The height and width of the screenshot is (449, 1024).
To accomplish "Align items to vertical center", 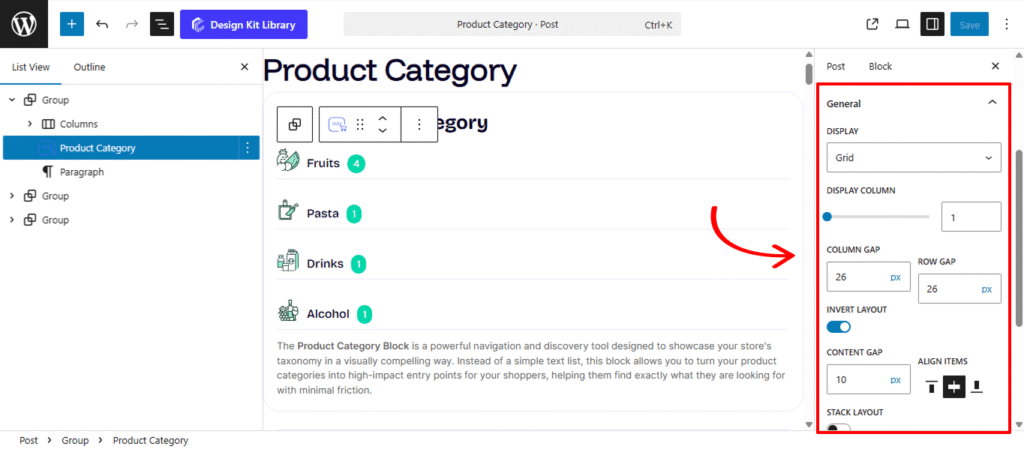I will pyautogui.click(x=954, y=386).
